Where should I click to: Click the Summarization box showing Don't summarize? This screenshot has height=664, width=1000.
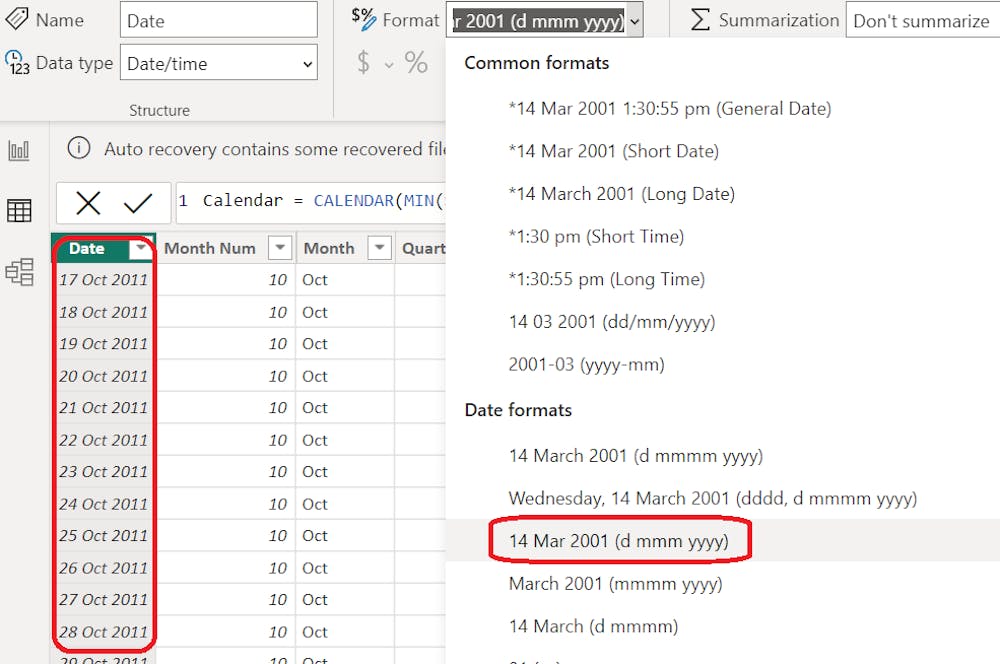coord(921,20)
